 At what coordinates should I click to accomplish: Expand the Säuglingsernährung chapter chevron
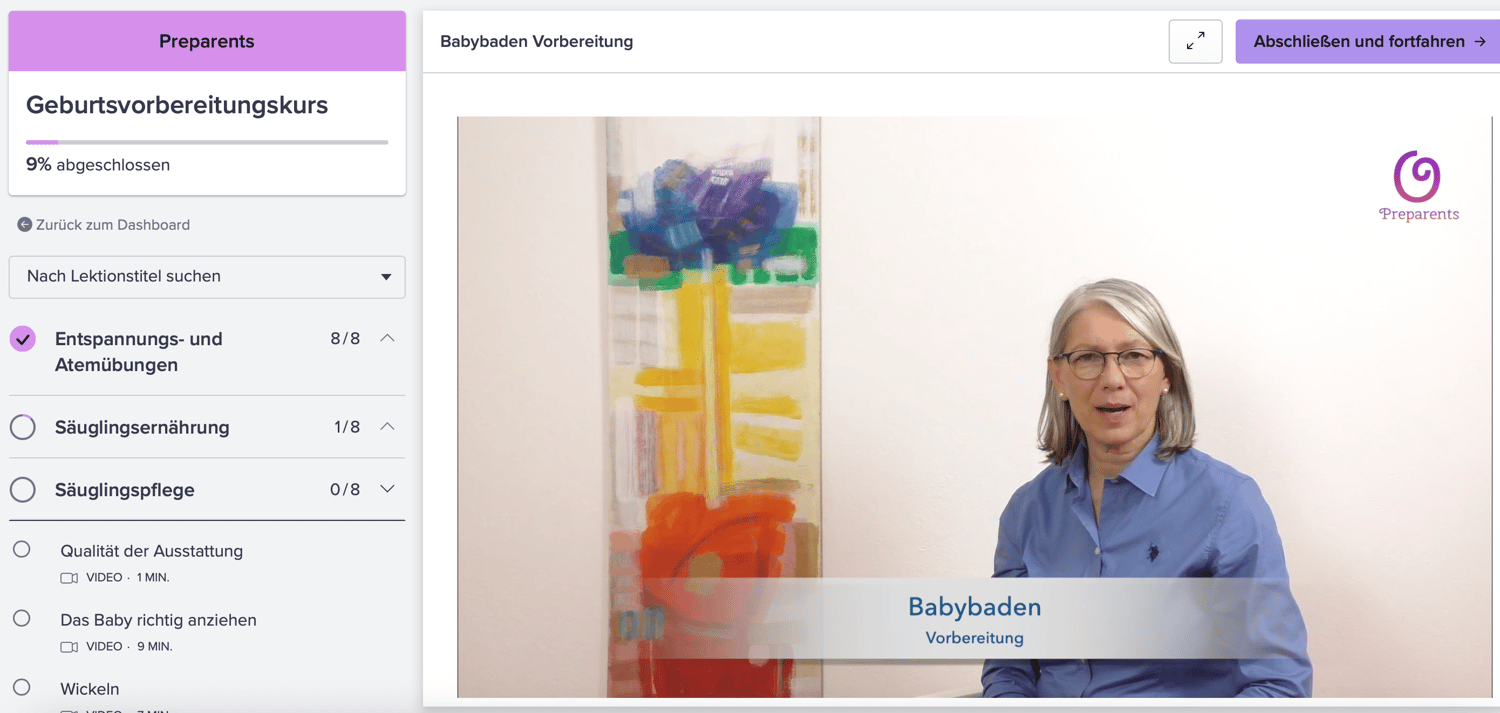[388, 427]
